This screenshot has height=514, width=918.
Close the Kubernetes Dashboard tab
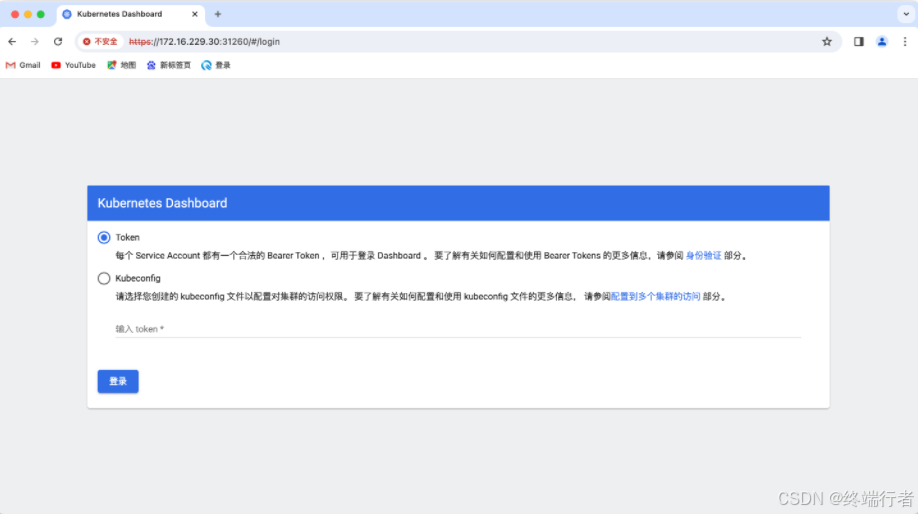195,14
